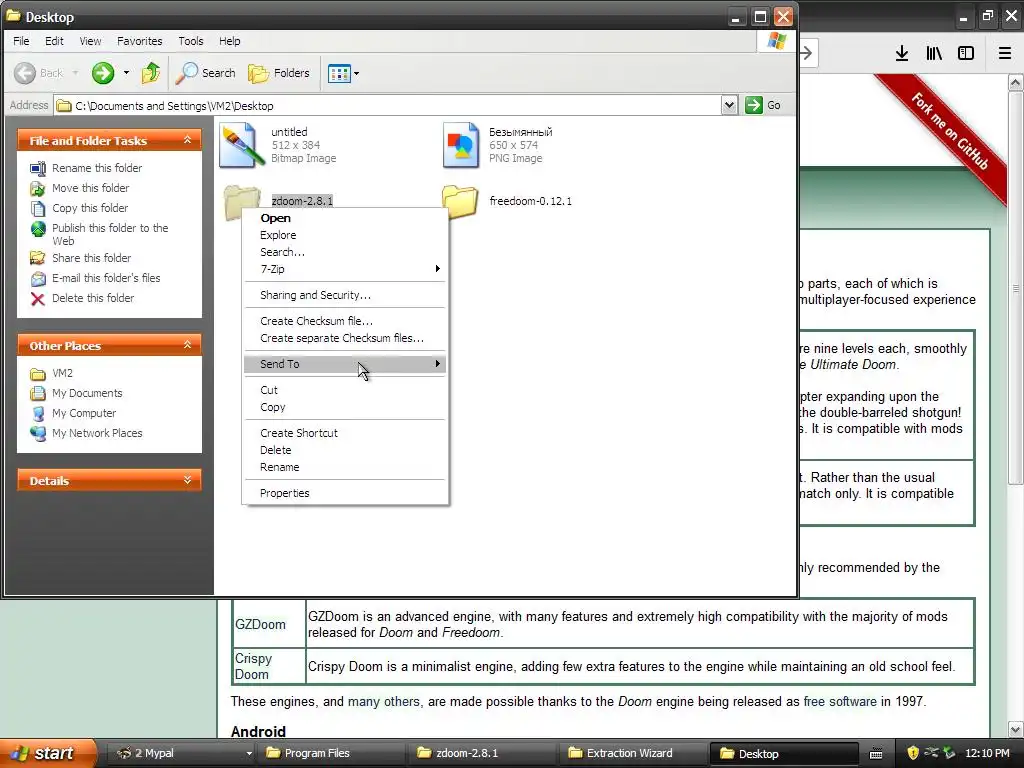
Task: Open the Edit menu
Action: pos(54,41)
